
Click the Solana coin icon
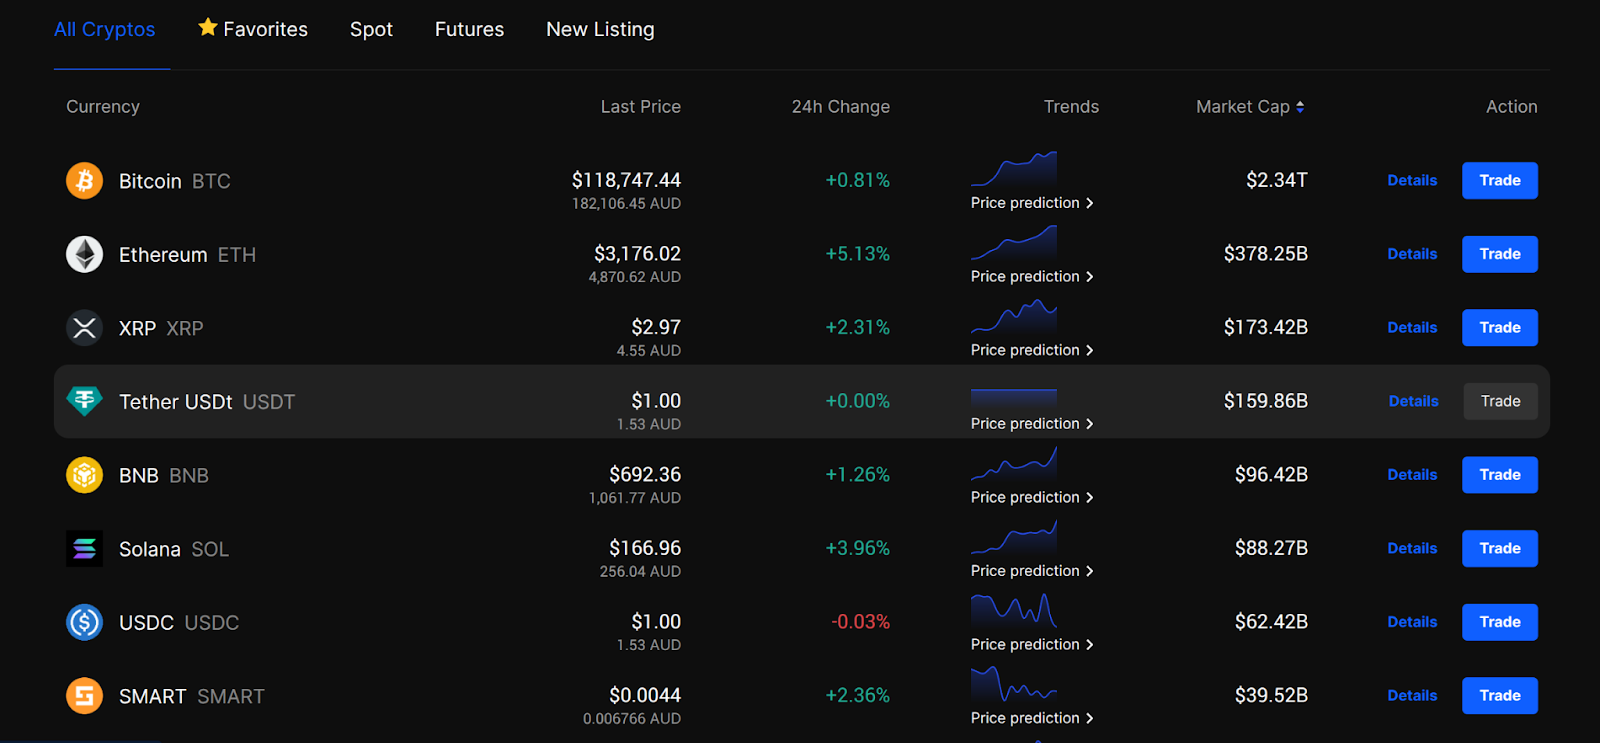[x=84, y=548]
